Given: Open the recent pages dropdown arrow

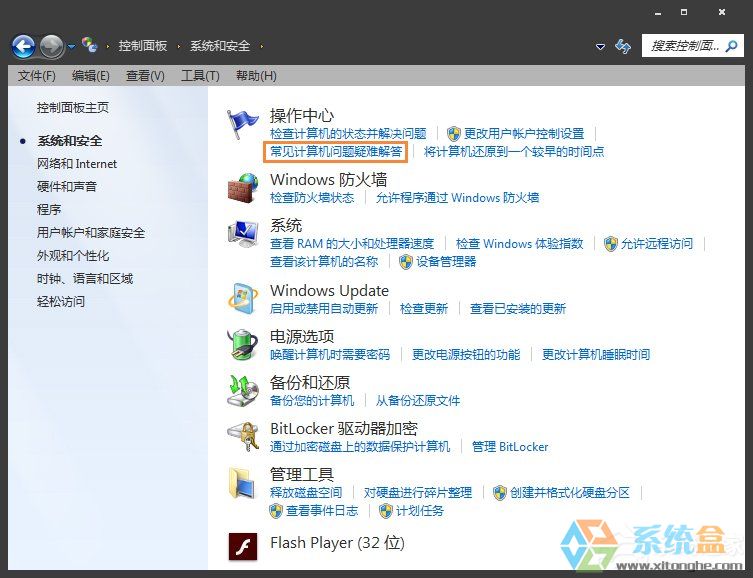Looking at the screenshot, I should [x=72, y=47].
